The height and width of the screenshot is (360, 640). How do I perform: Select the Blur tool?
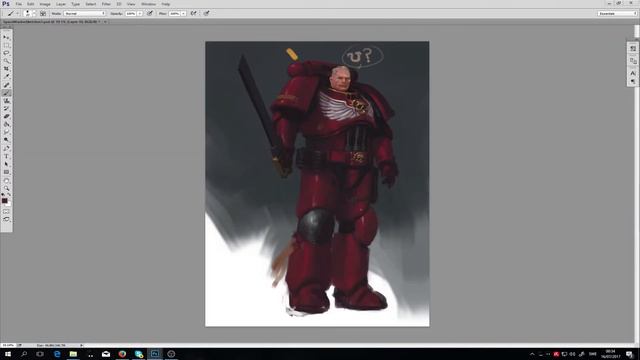(6, 132)
